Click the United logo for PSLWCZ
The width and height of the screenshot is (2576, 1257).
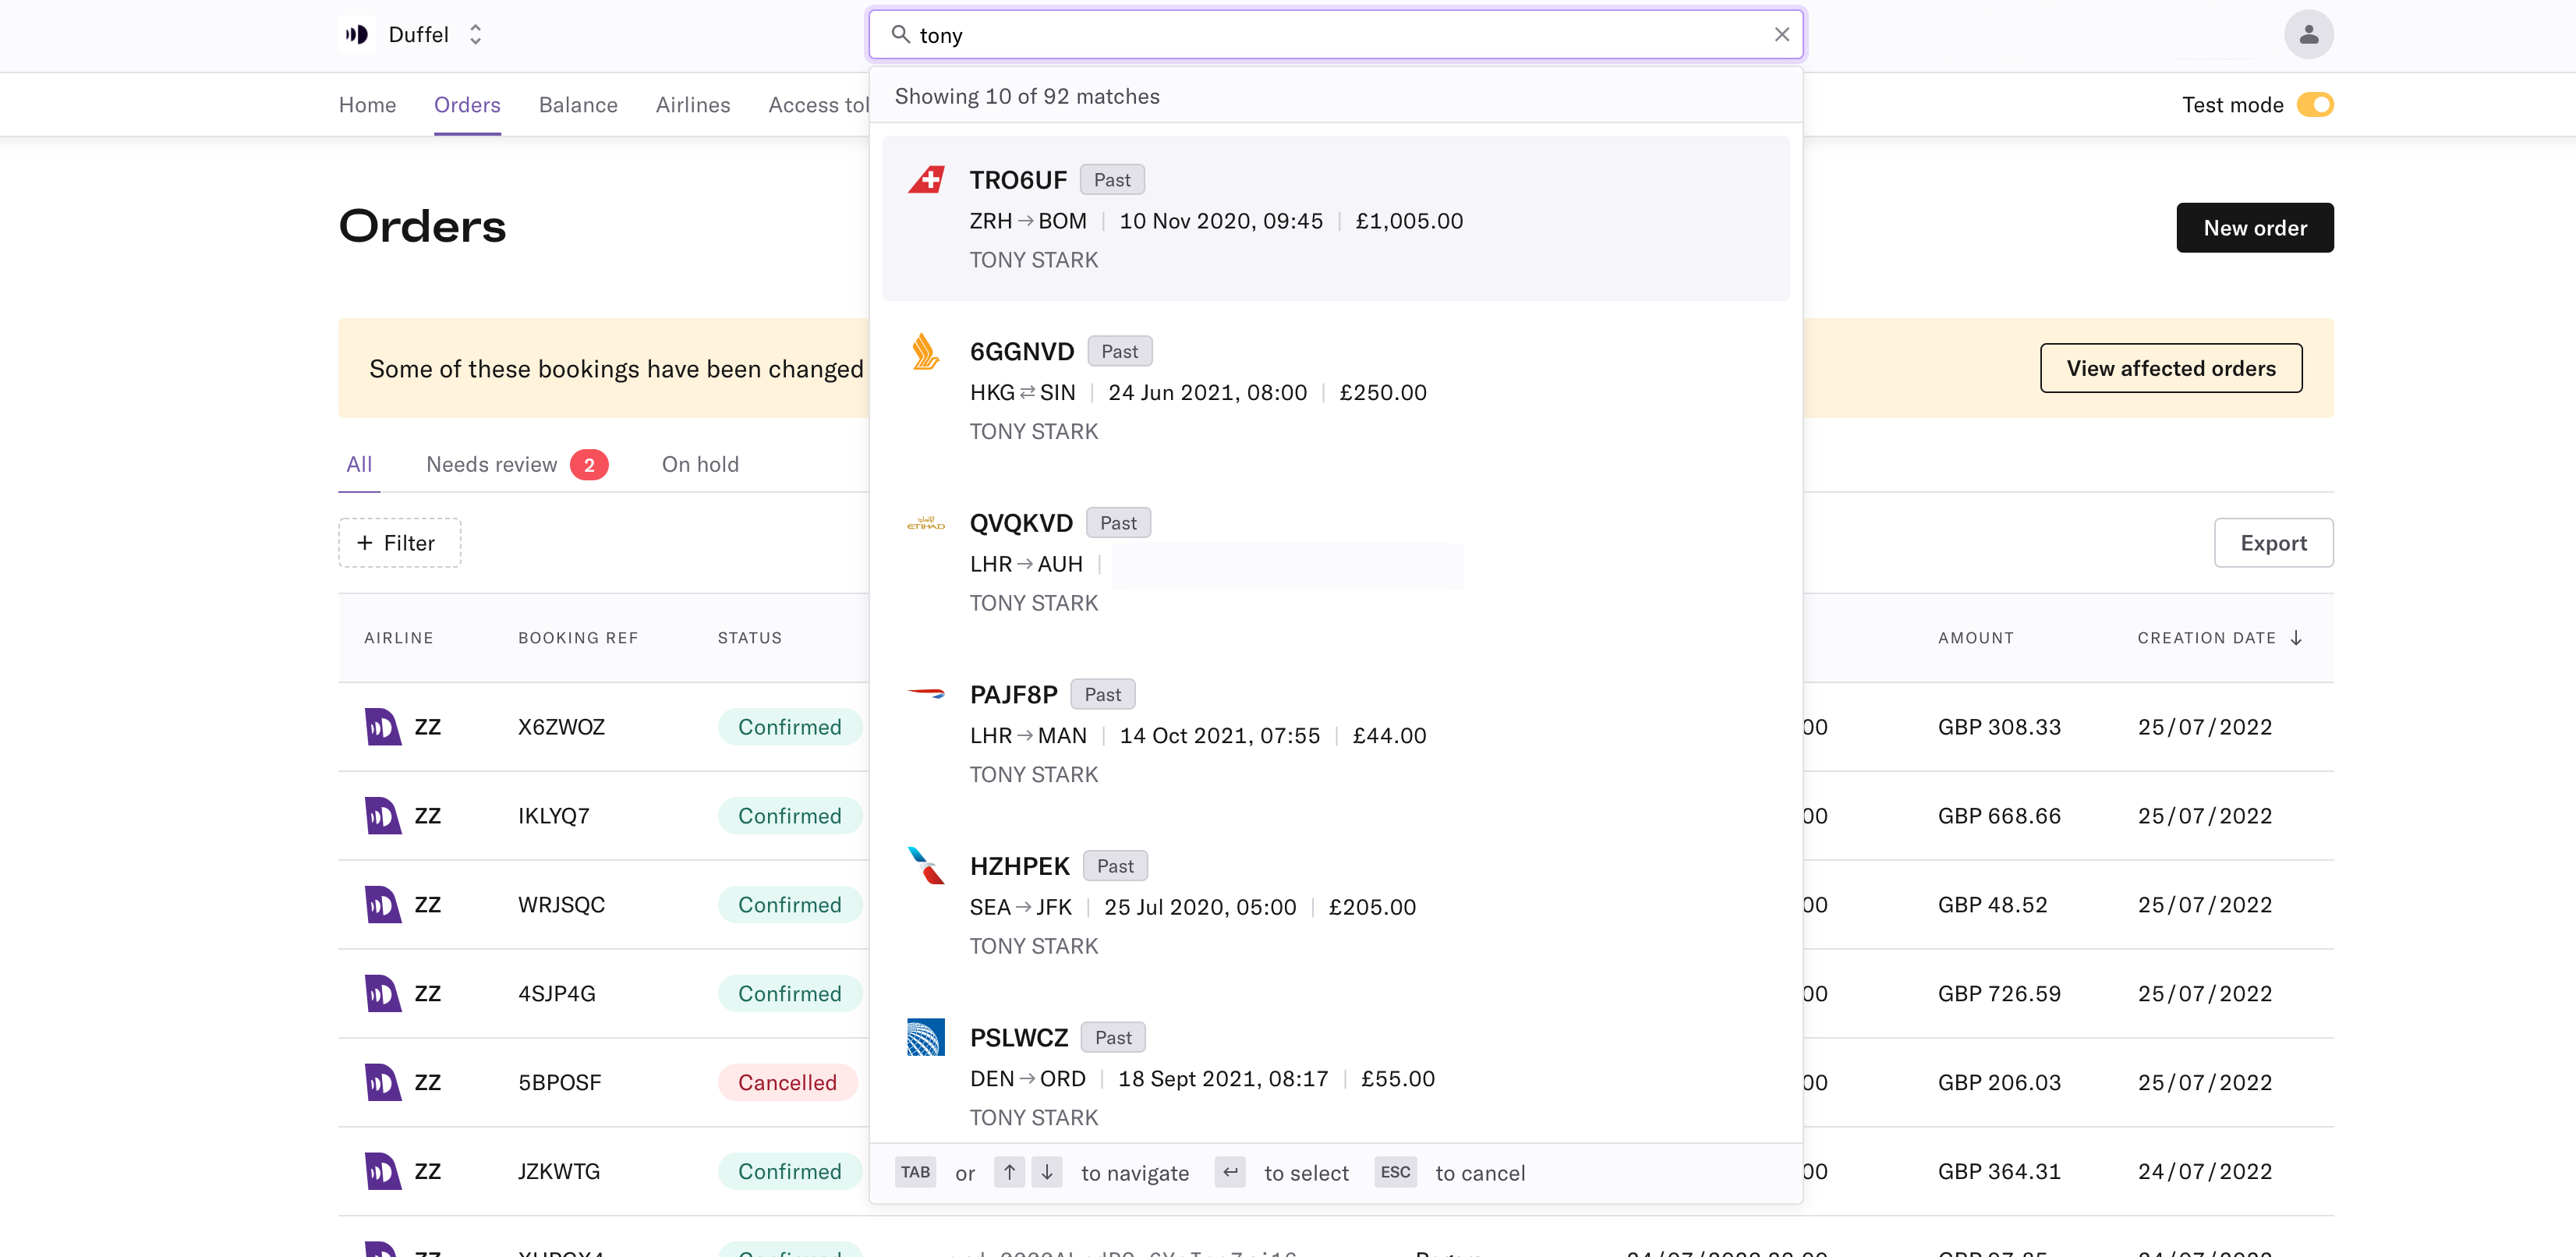pos(926,1037)
